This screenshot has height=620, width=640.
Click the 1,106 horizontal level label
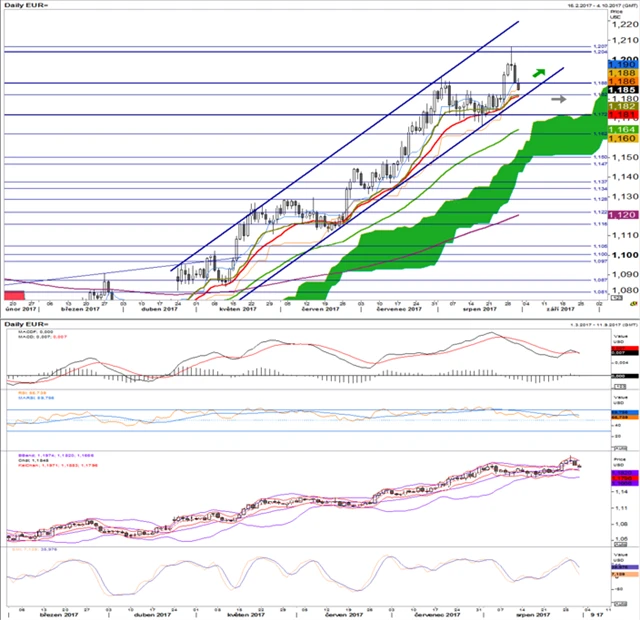600,246
